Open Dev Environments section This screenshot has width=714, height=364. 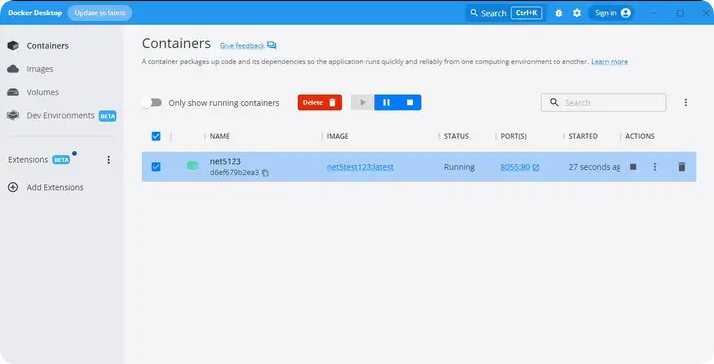[61, 115]
